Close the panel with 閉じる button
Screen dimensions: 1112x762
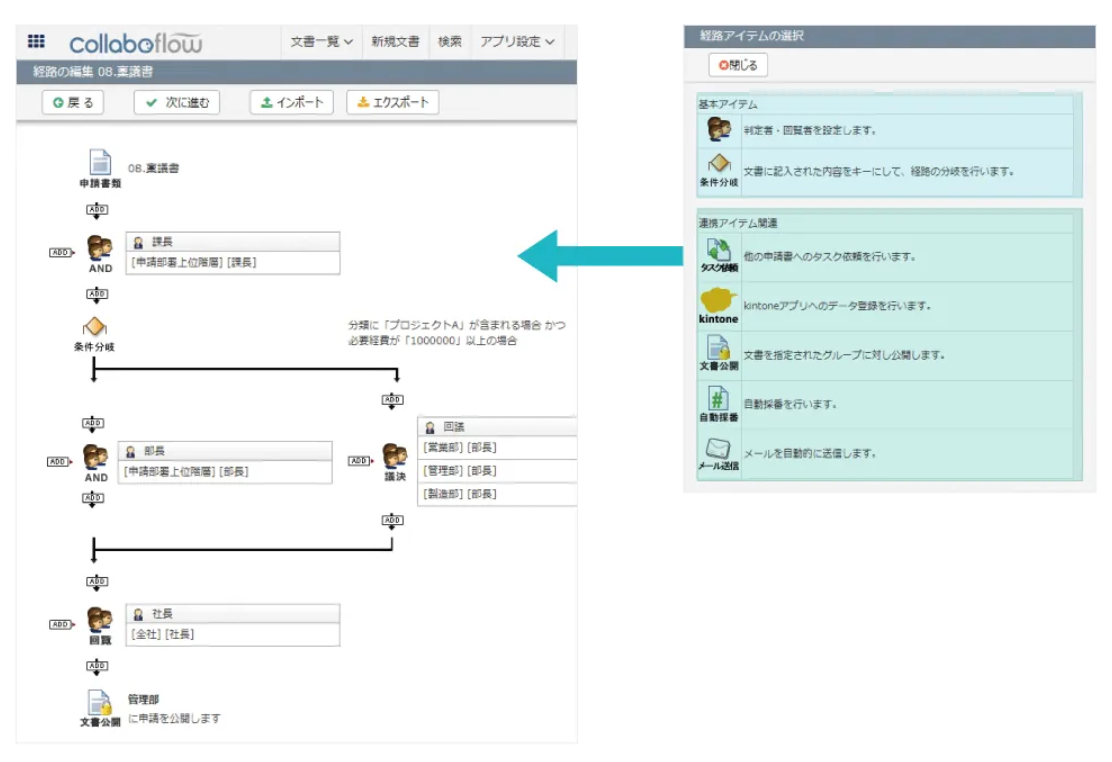pos(738,65)
